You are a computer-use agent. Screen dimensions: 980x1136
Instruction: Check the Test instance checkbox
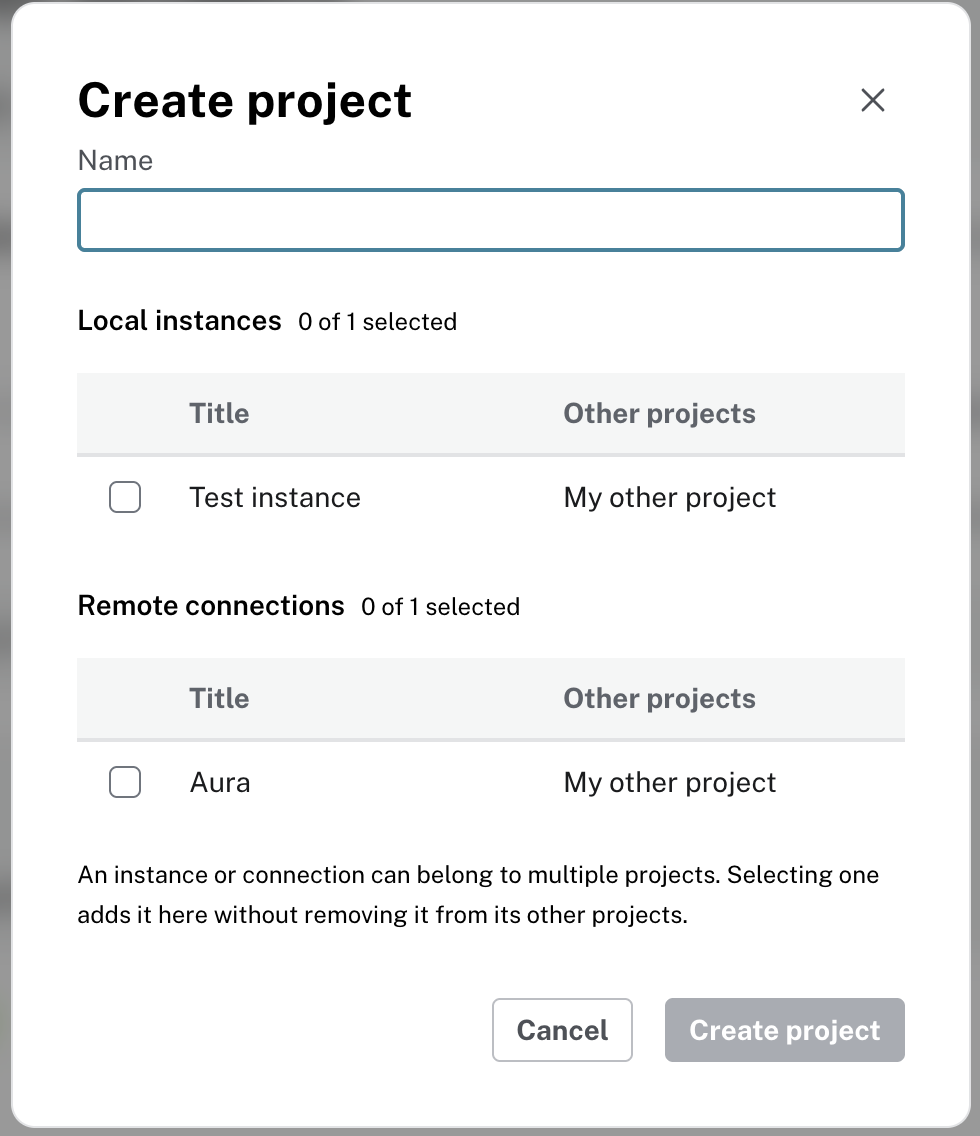click(x=125, y=497)
